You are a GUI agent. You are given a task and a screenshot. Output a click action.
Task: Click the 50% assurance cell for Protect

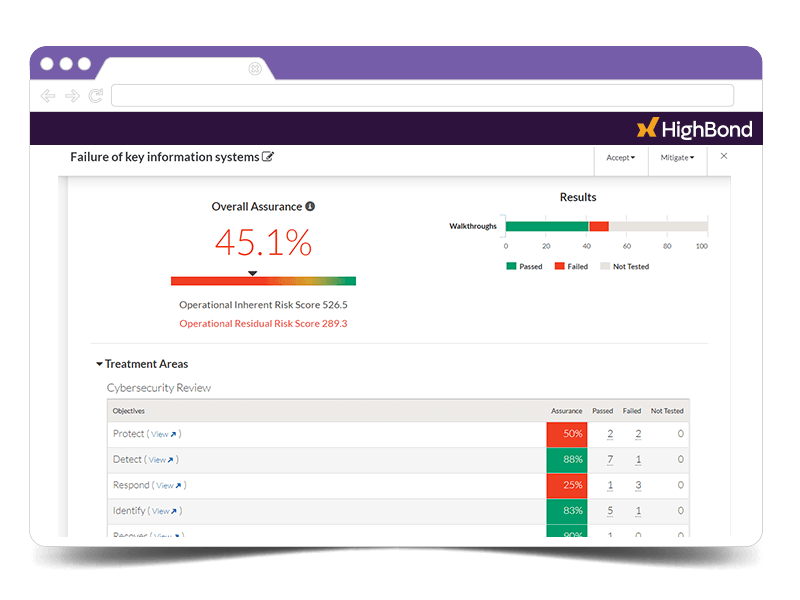(x=567, y=434)
